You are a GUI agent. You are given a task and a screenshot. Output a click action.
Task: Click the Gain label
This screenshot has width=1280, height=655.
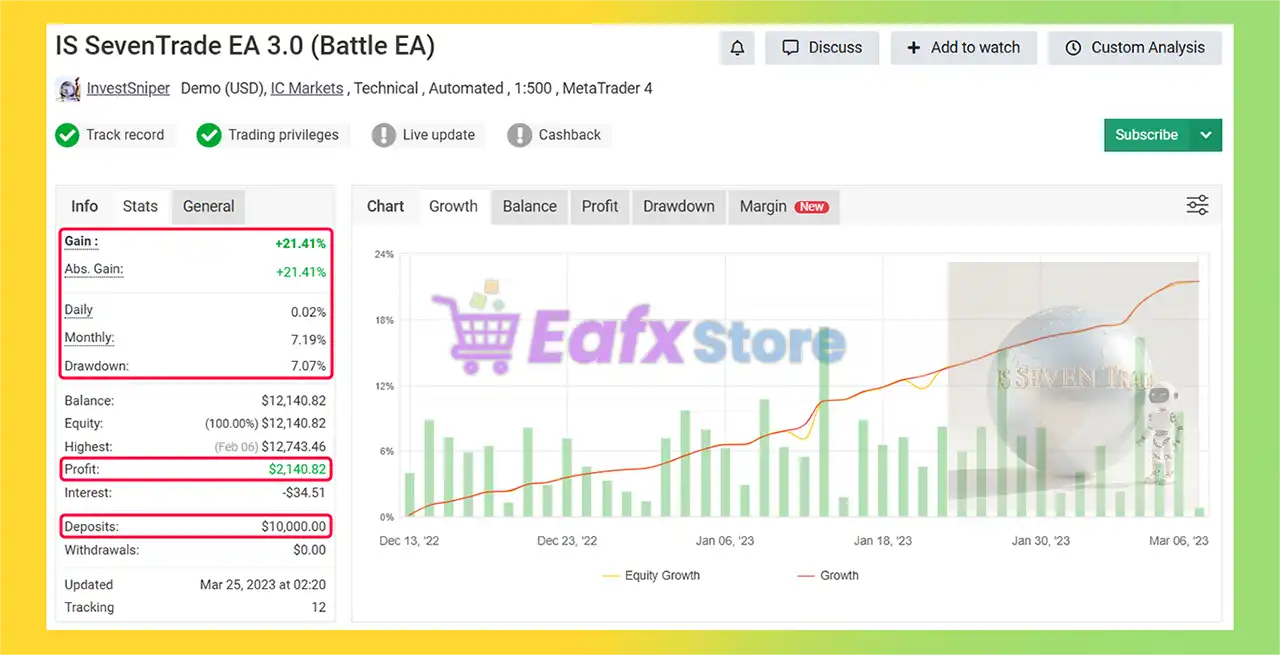[x=81, y=241]
